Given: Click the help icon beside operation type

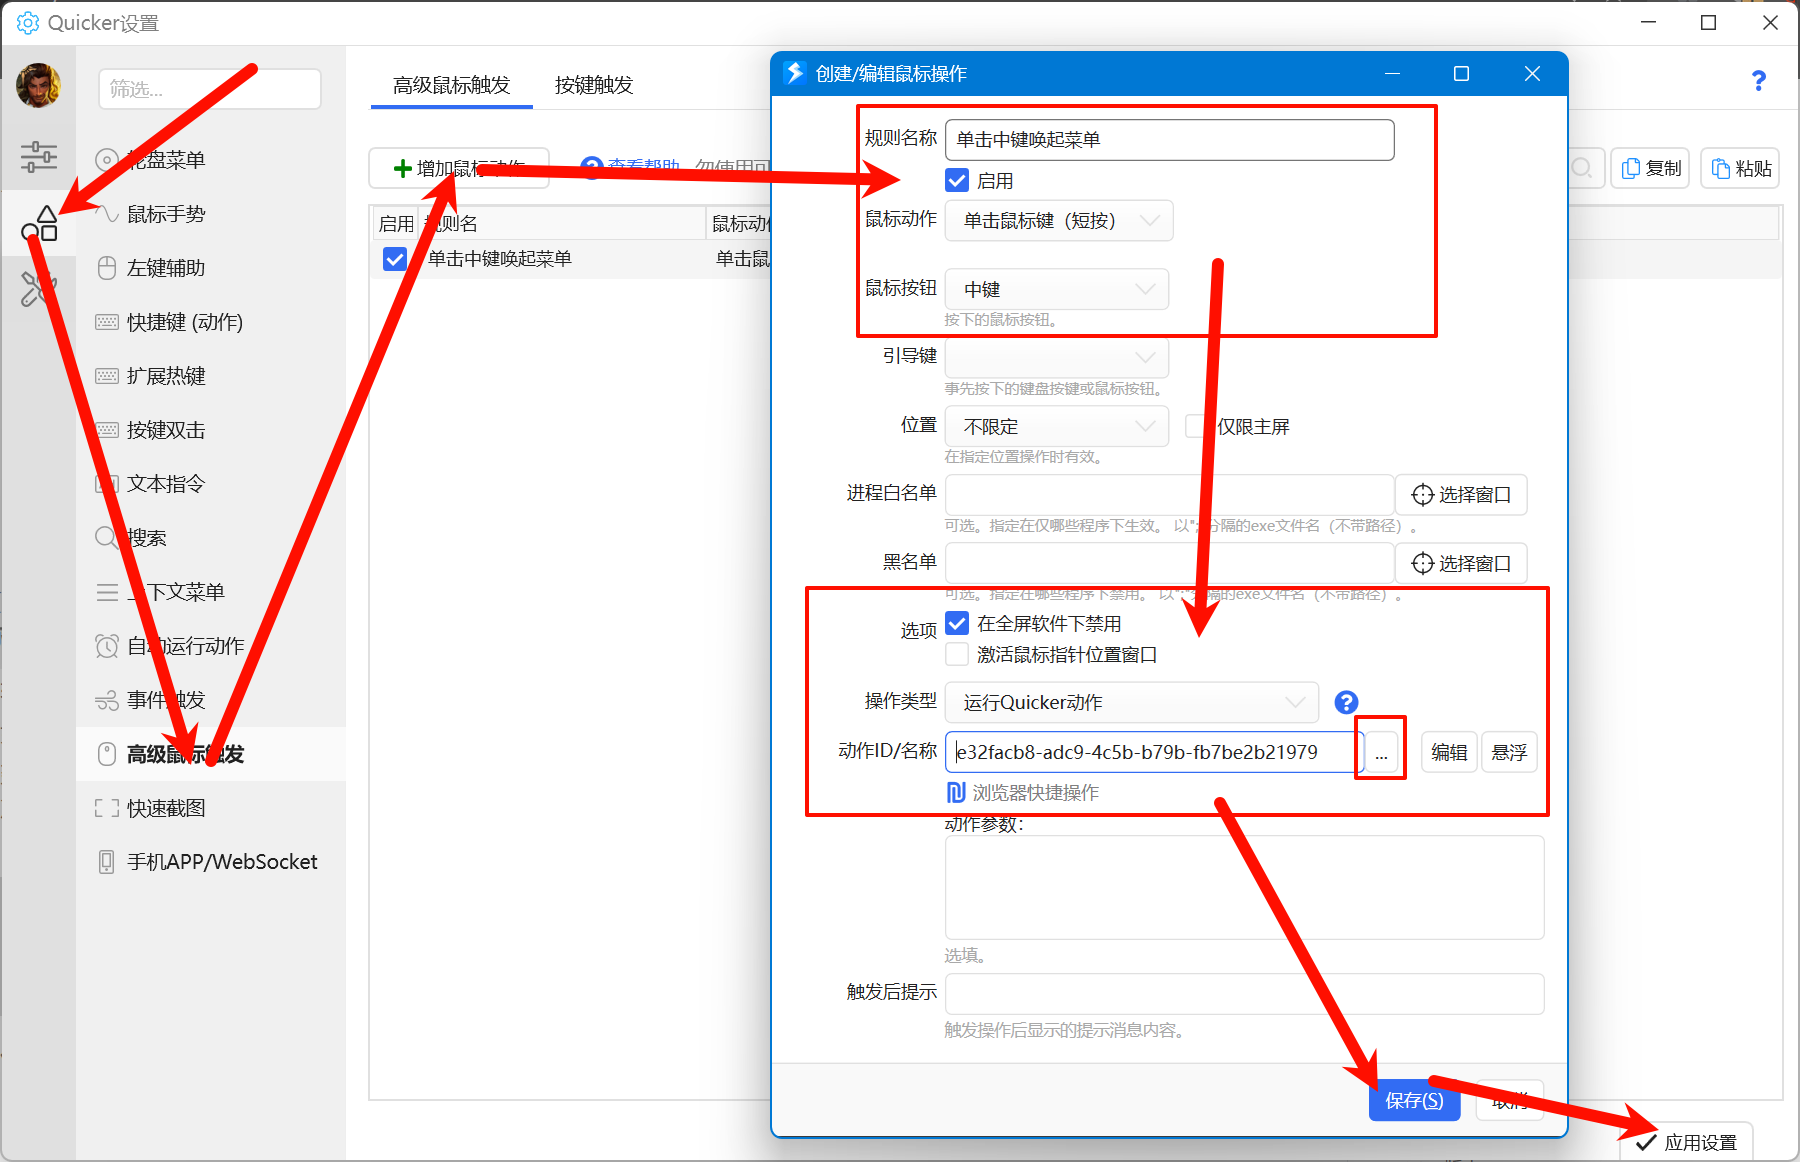Looking at the screenshot, I should click(1346, 702).
